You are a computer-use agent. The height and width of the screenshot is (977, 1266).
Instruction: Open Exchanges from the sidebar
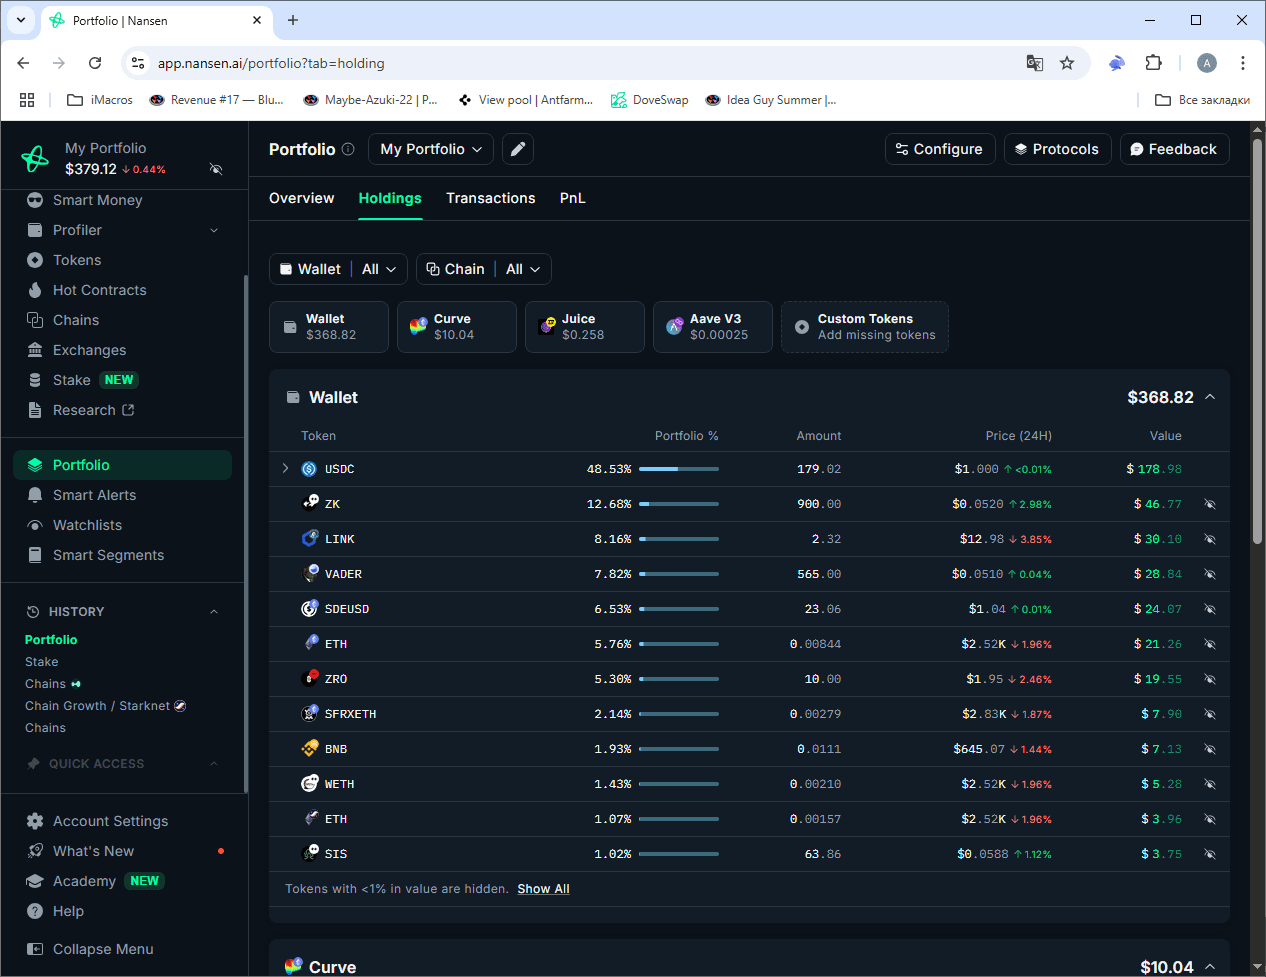pos(89,350)
